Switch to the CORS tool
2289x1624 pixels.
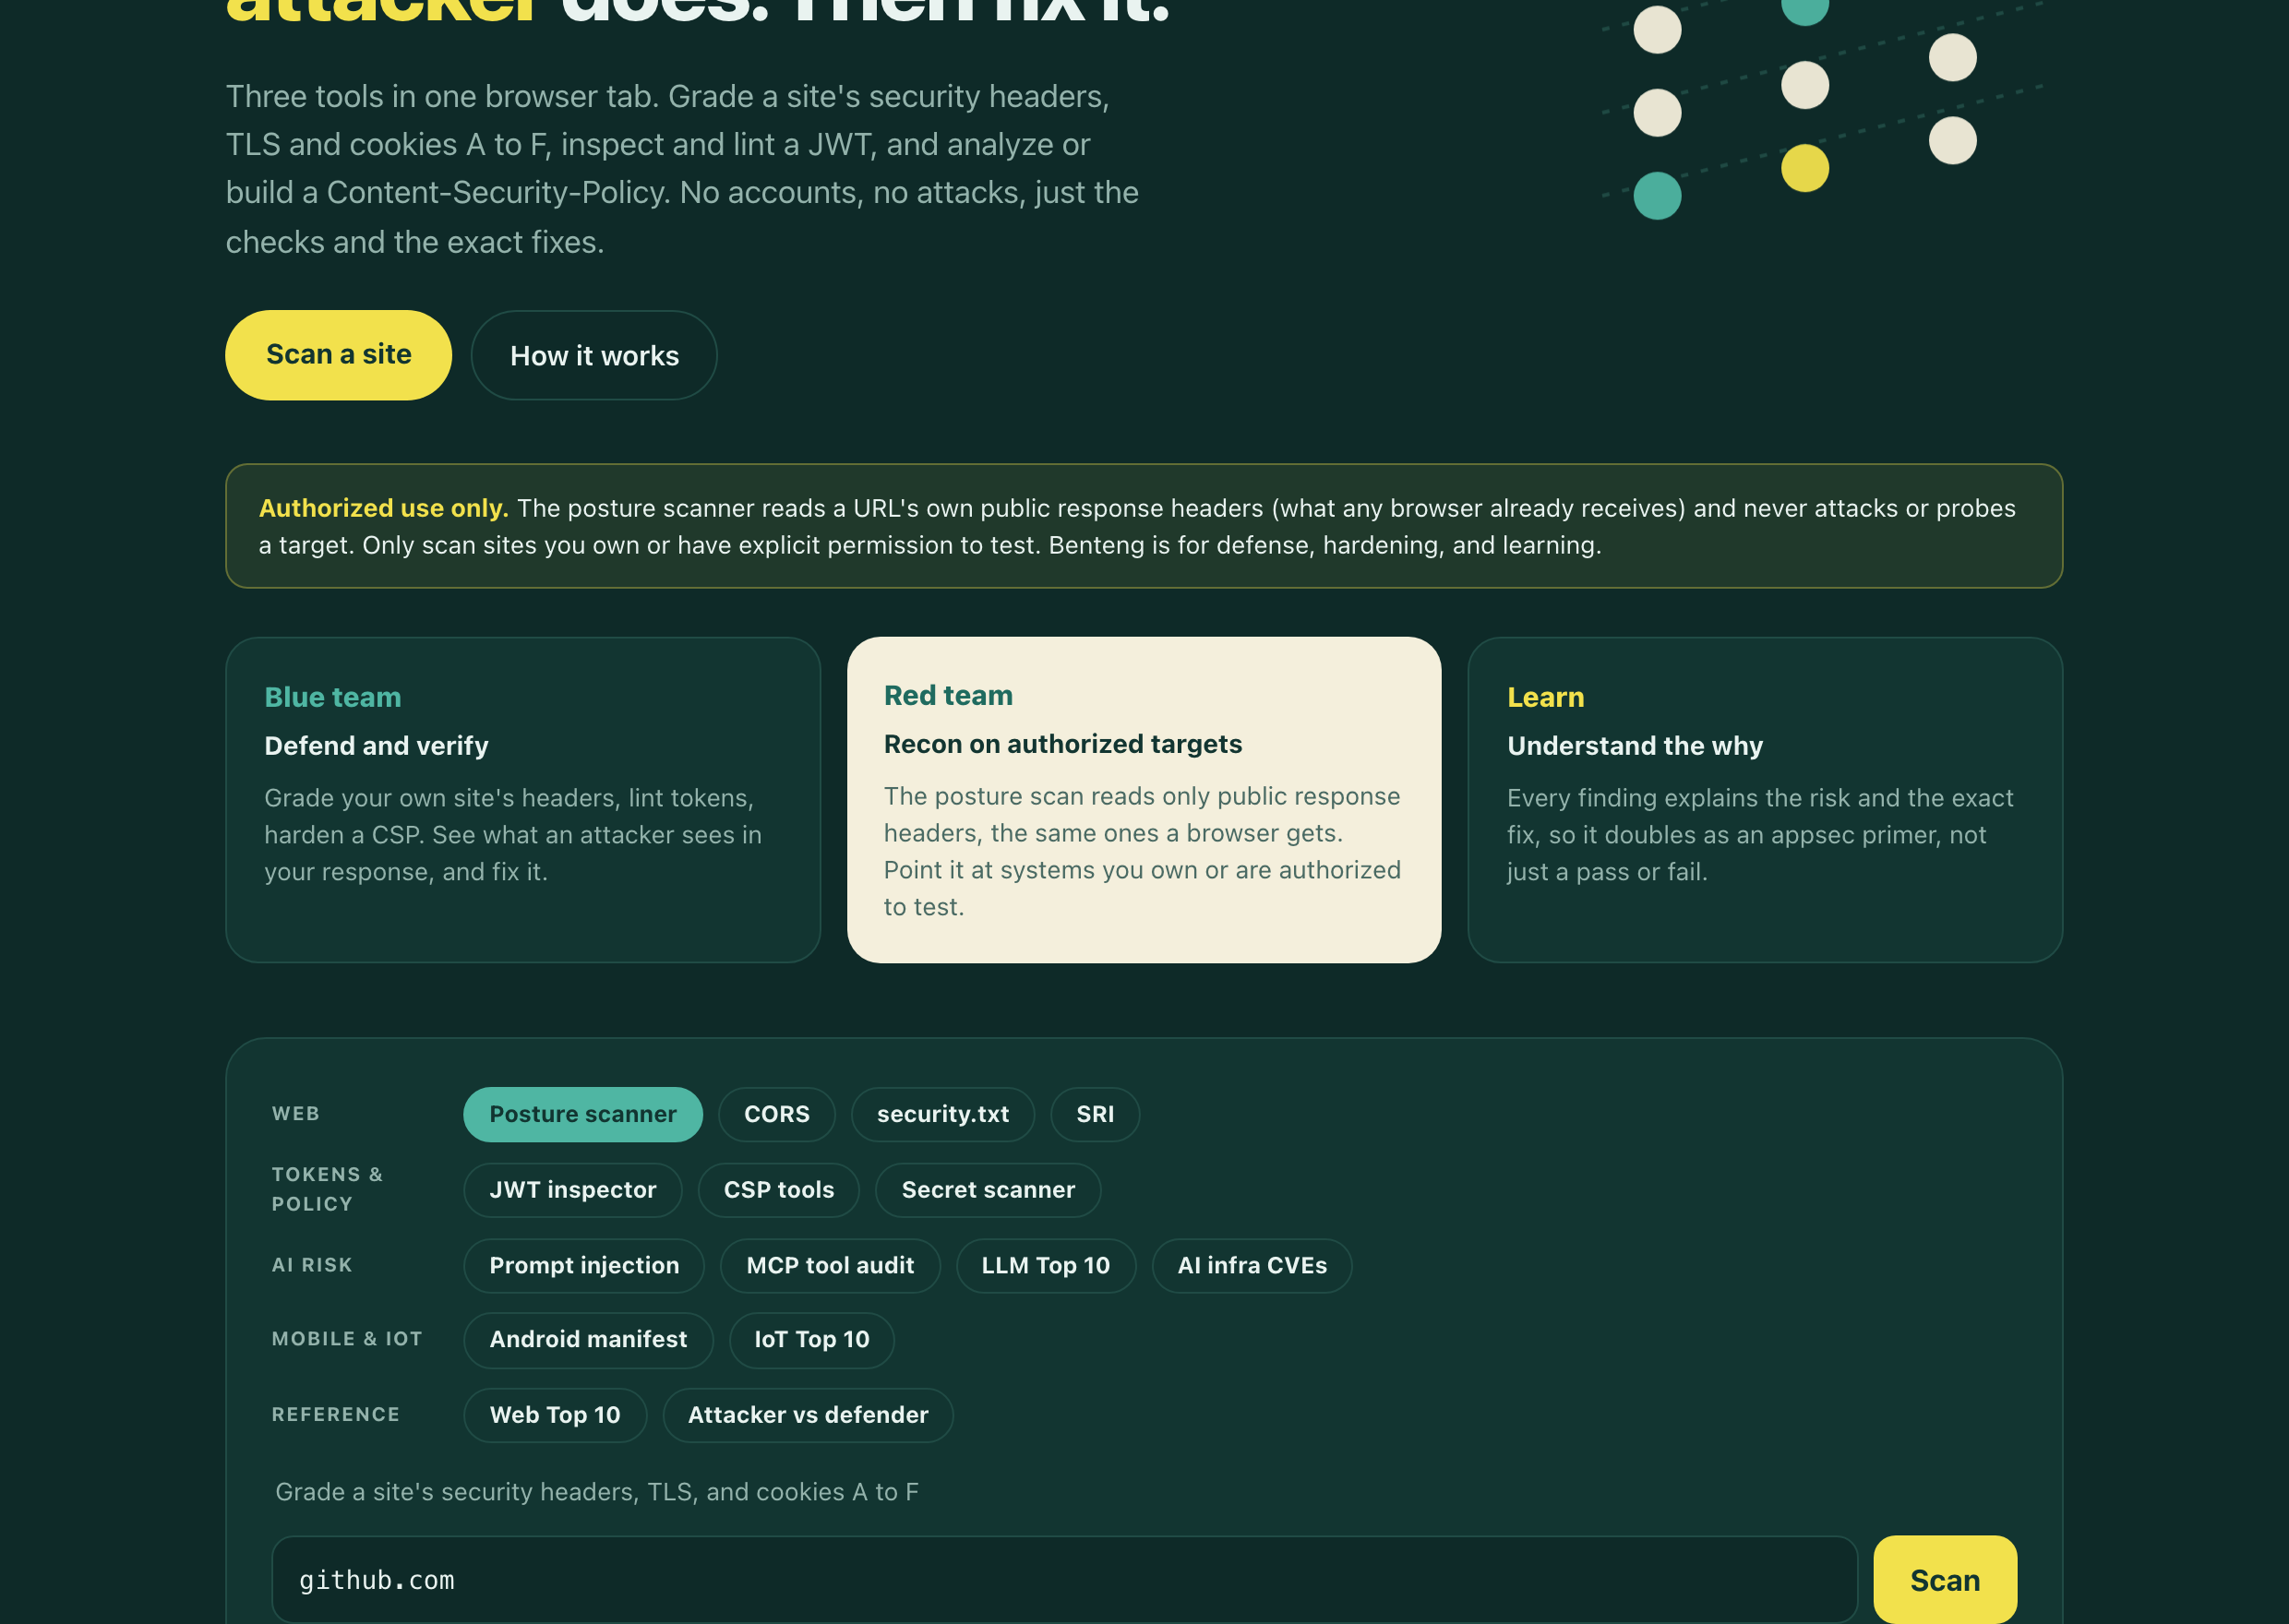777,1114
